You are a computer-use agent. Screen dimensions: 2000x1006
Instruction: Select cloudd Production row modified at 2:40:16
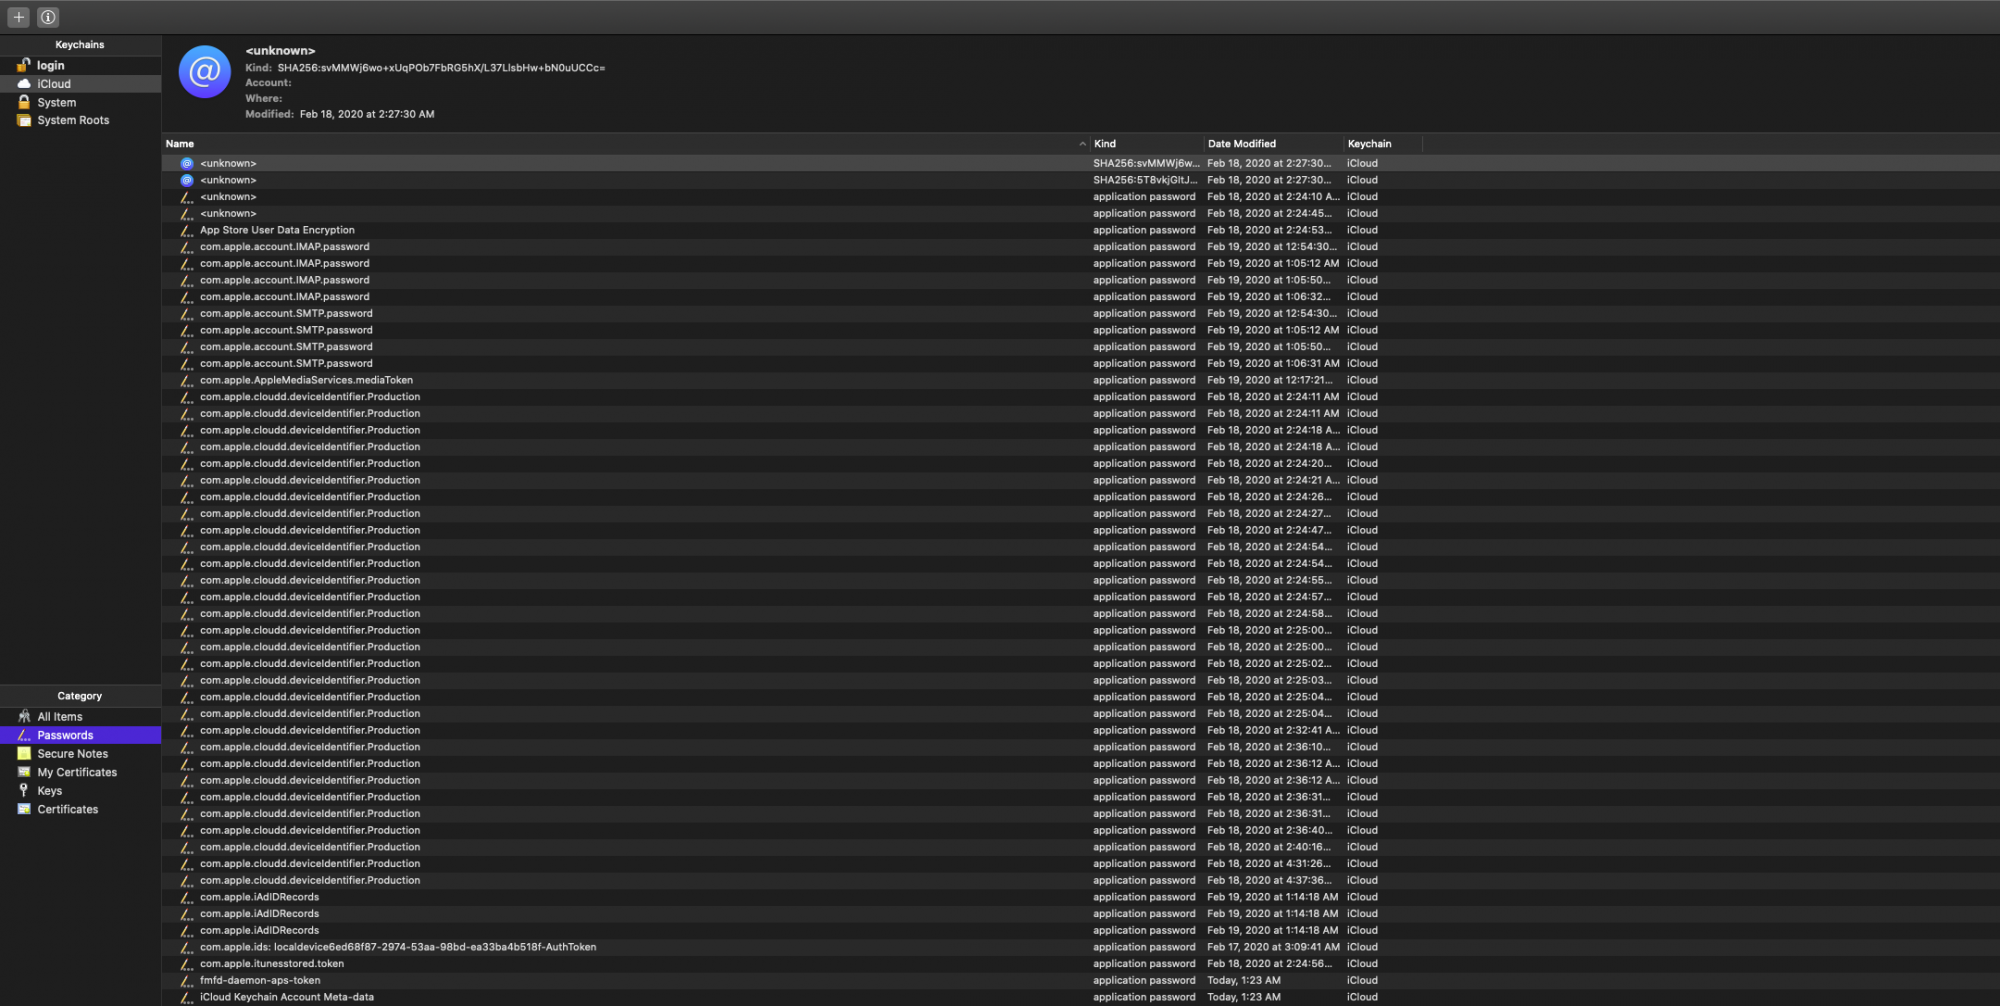[1080, 847]
